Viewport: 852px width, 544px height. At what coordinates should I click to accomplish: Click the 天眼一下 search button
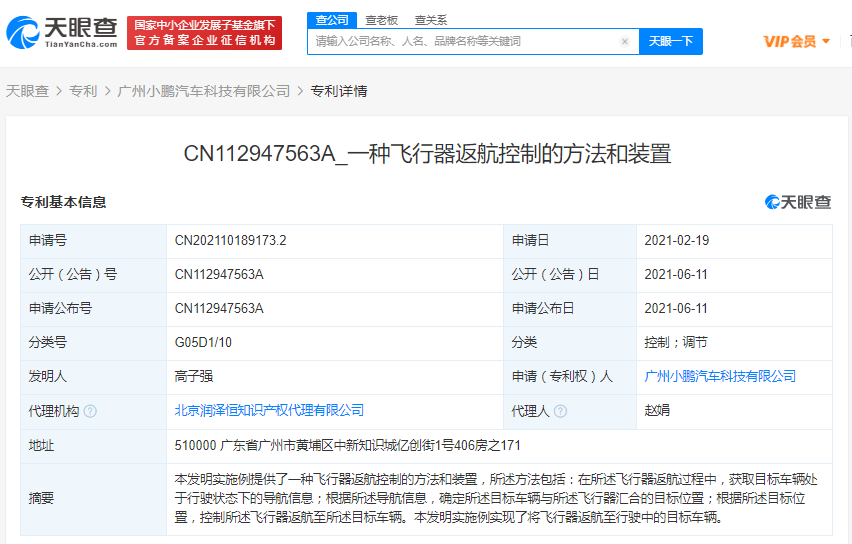coord(671,41)
